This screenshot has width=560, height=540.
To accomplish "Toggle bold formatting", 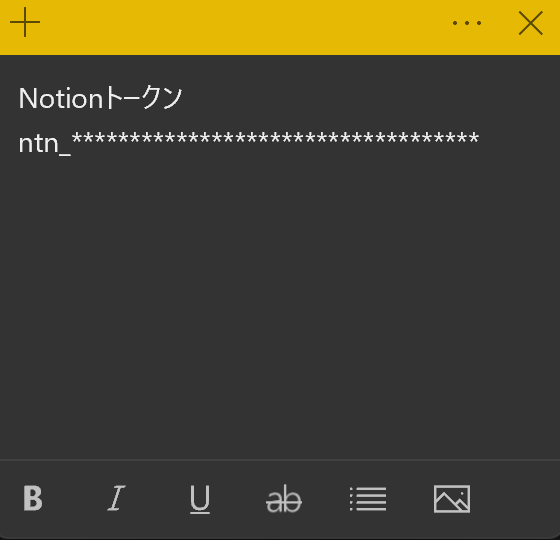I will [x=33, y=498].
